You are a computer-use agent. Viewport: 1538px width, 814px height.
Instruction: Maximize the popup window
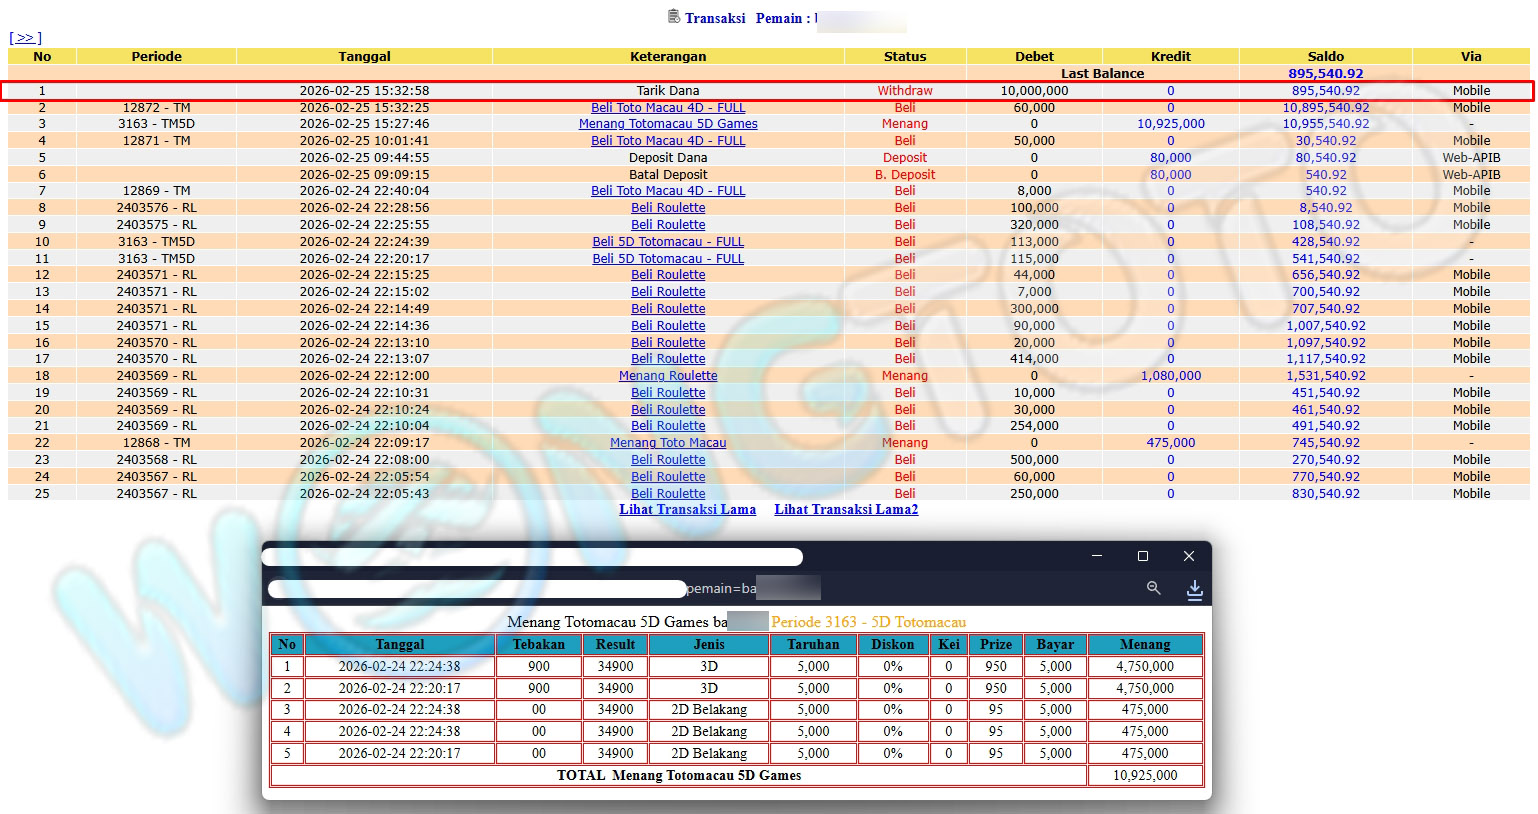click(1142, 556)
